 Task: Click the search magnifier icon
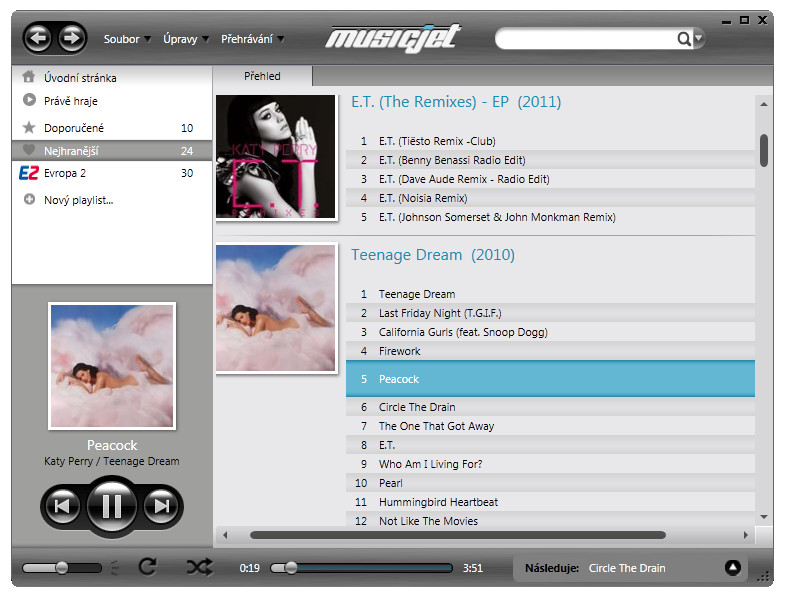click(683, 39)
